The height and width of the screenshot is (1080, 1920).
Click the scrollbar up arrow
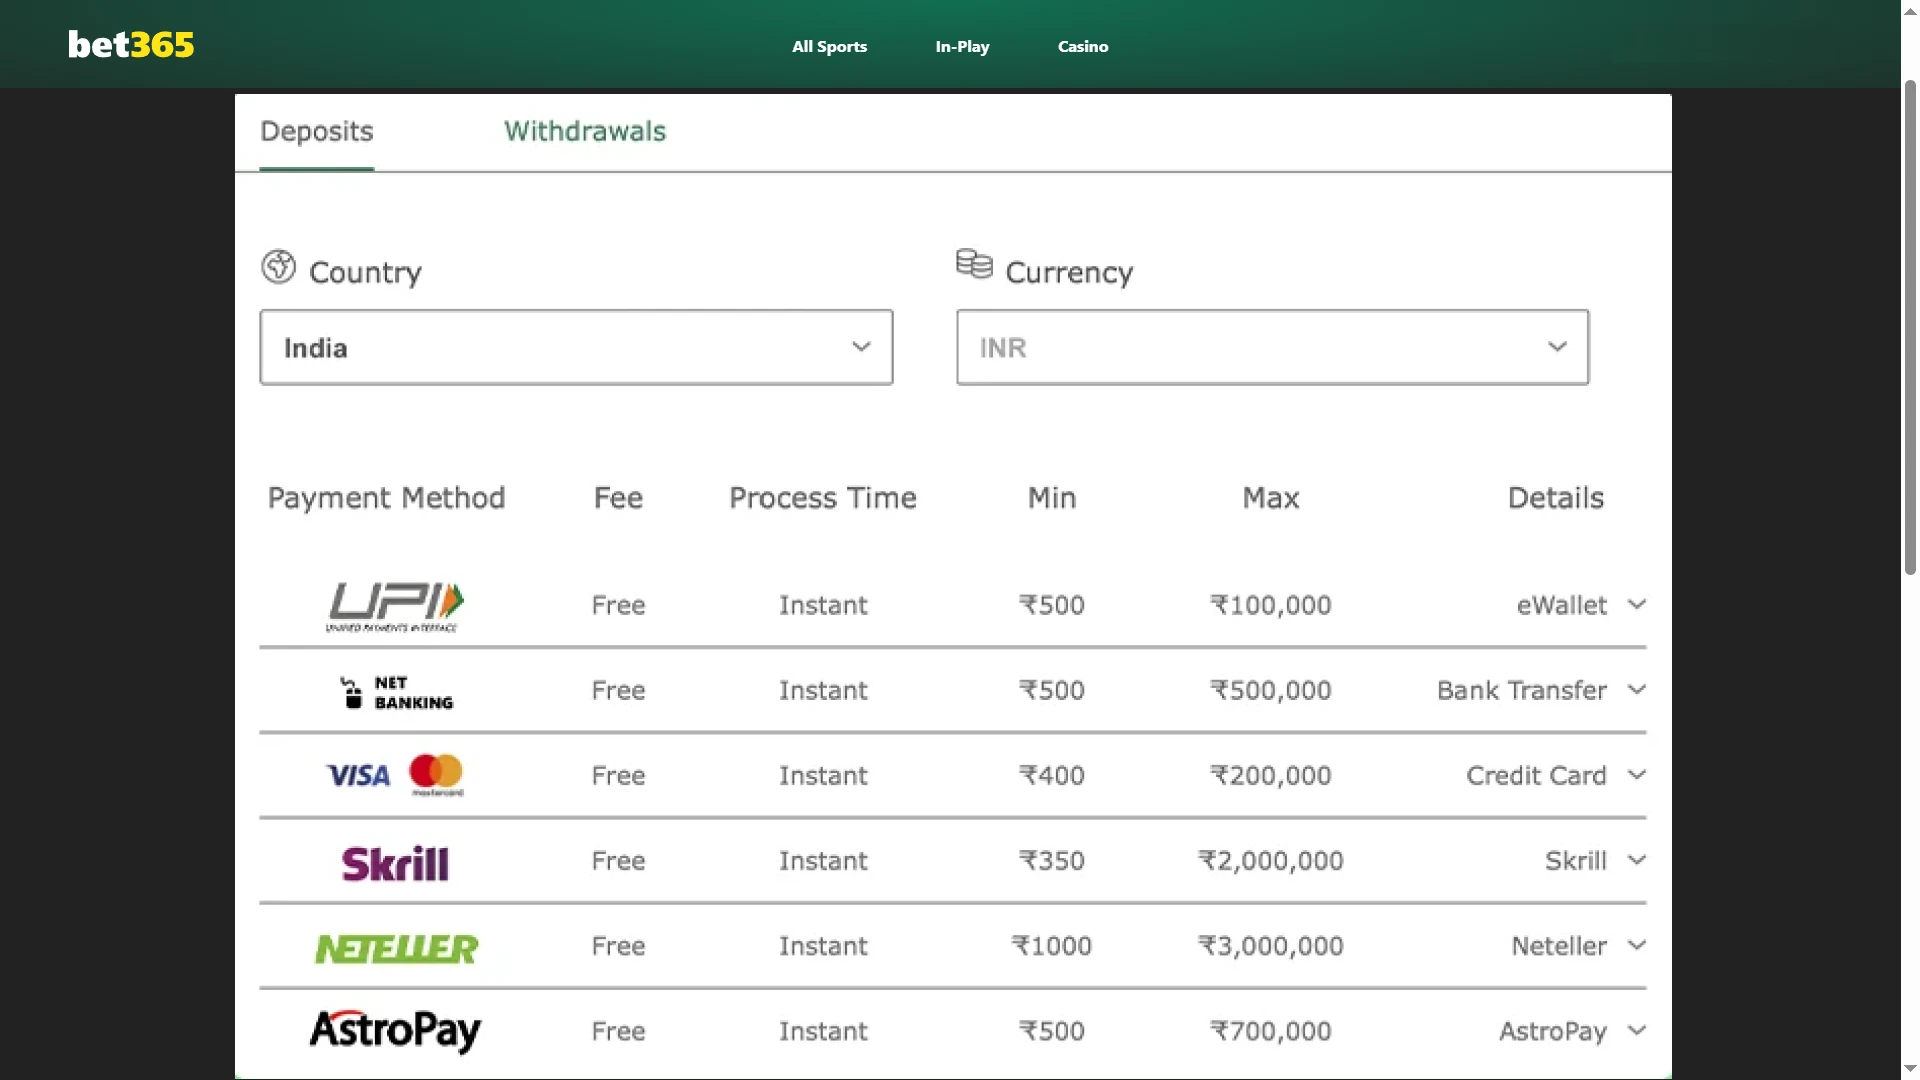coord(1909,10)
